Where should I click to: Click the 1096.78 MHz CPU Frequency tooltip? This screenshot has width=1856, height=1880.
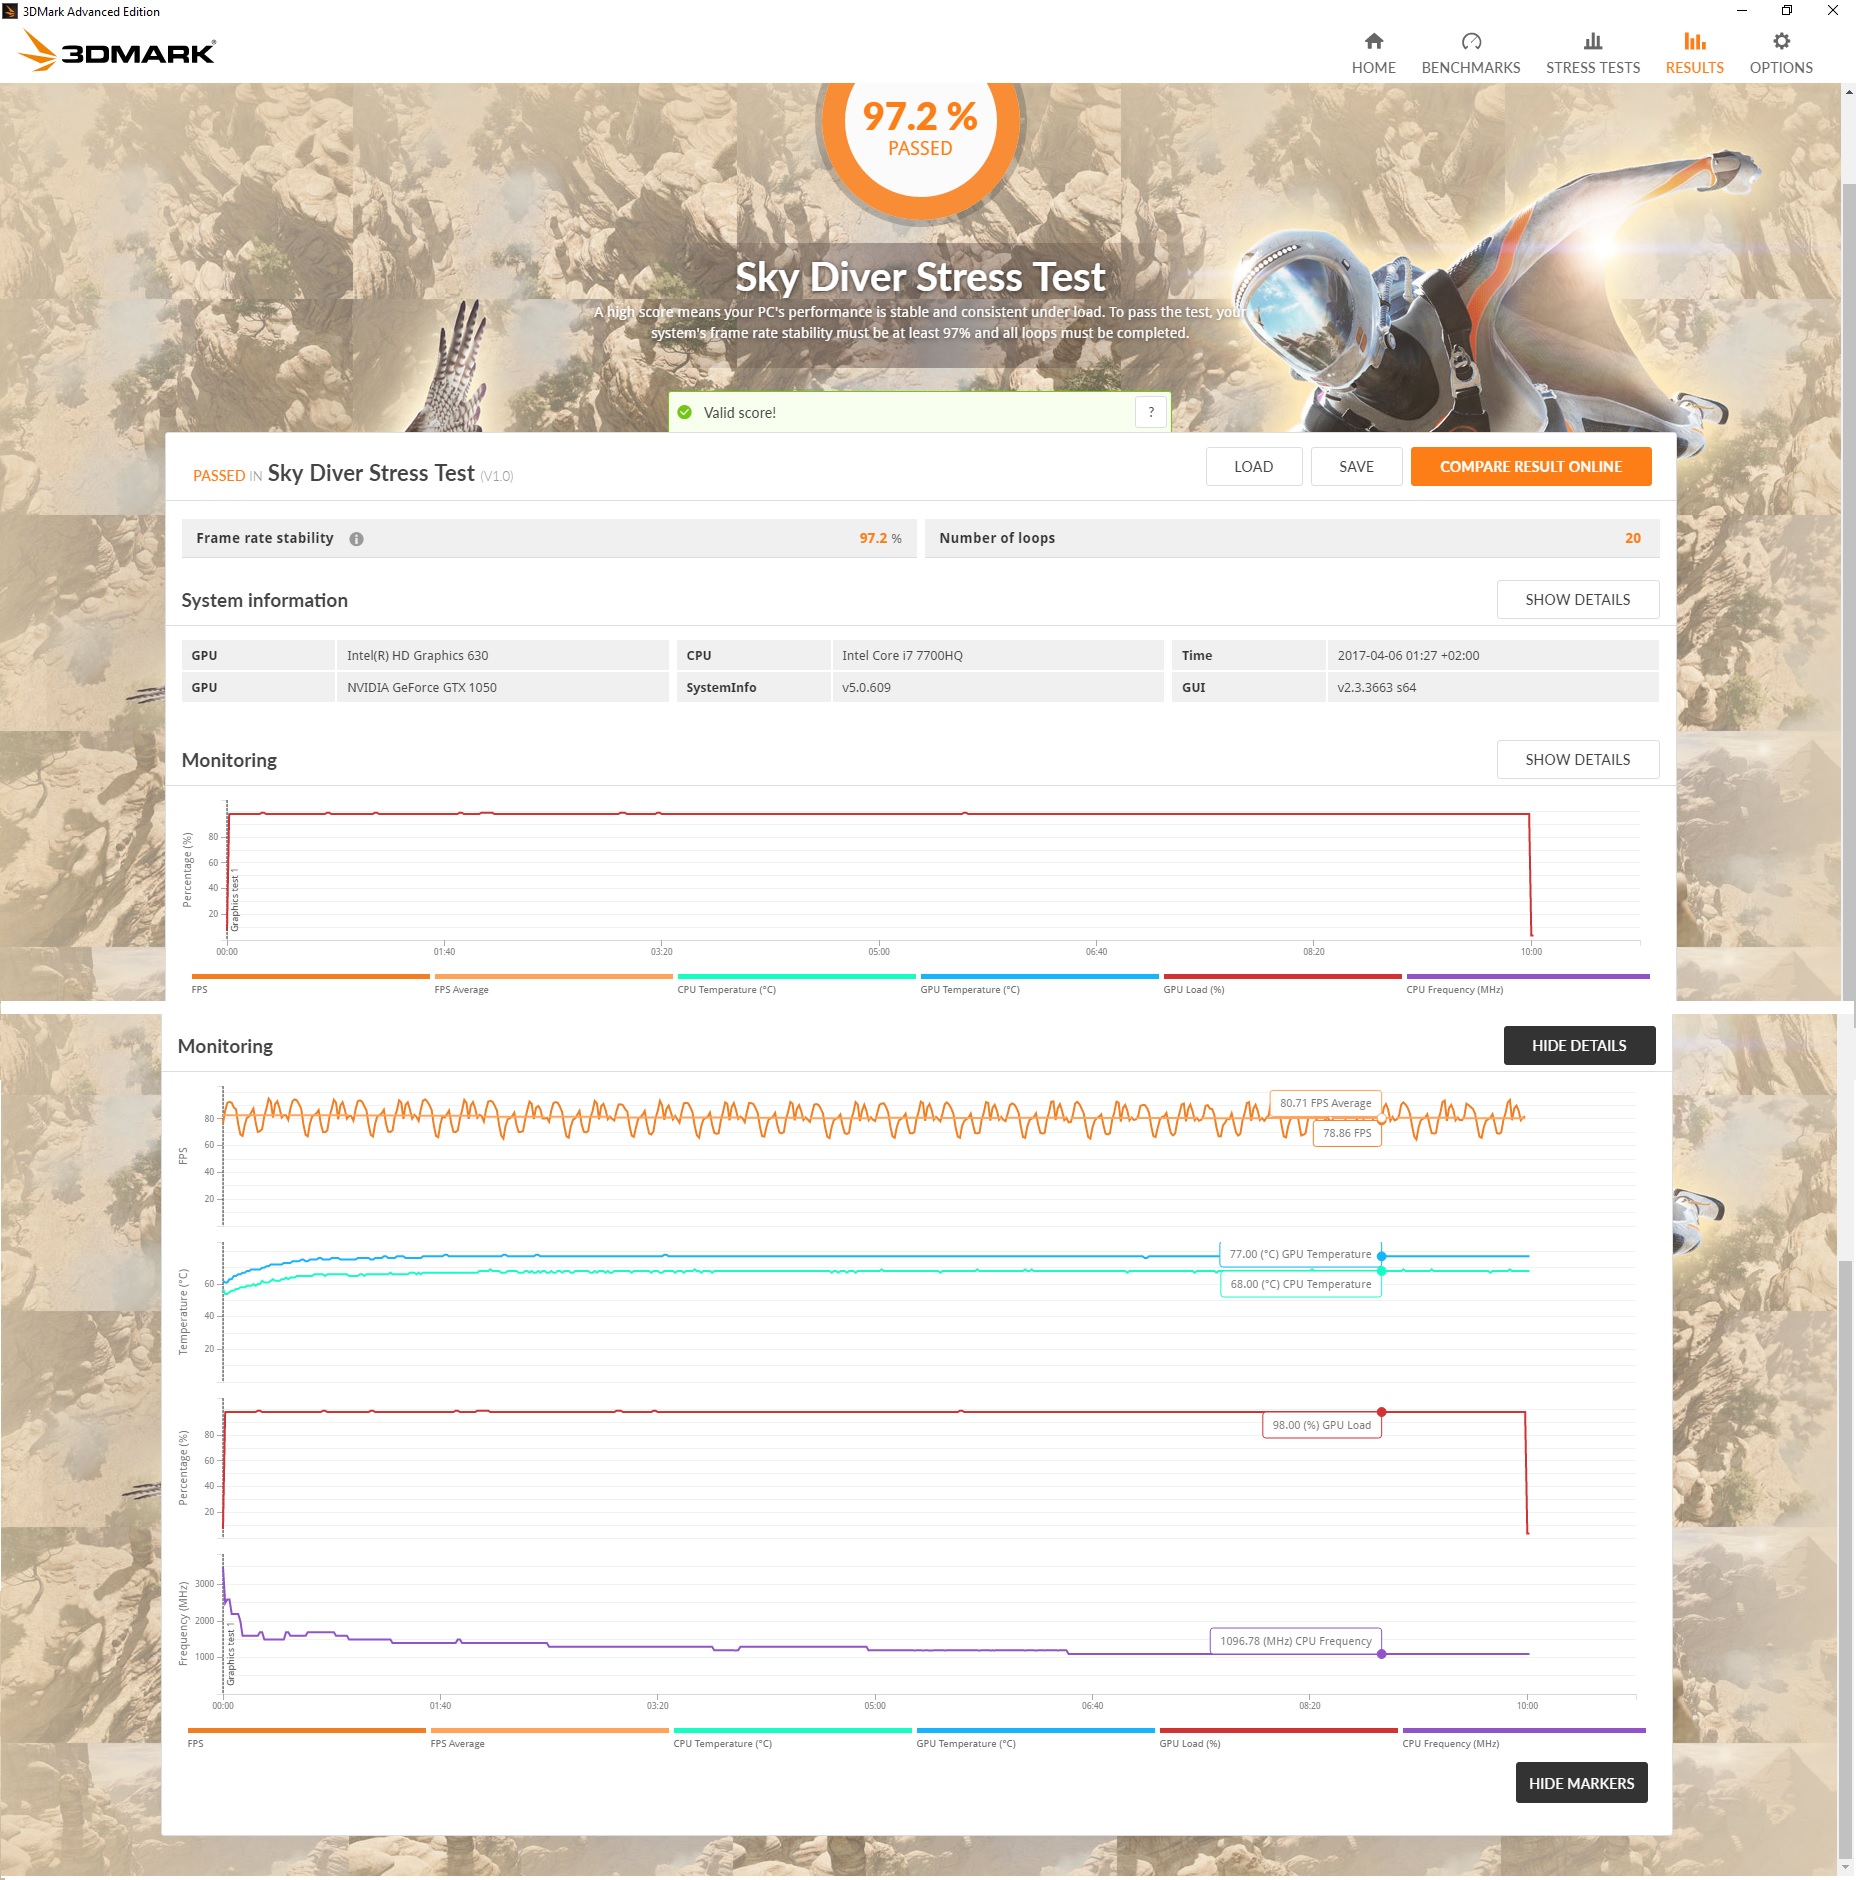pos(1295,1641)
